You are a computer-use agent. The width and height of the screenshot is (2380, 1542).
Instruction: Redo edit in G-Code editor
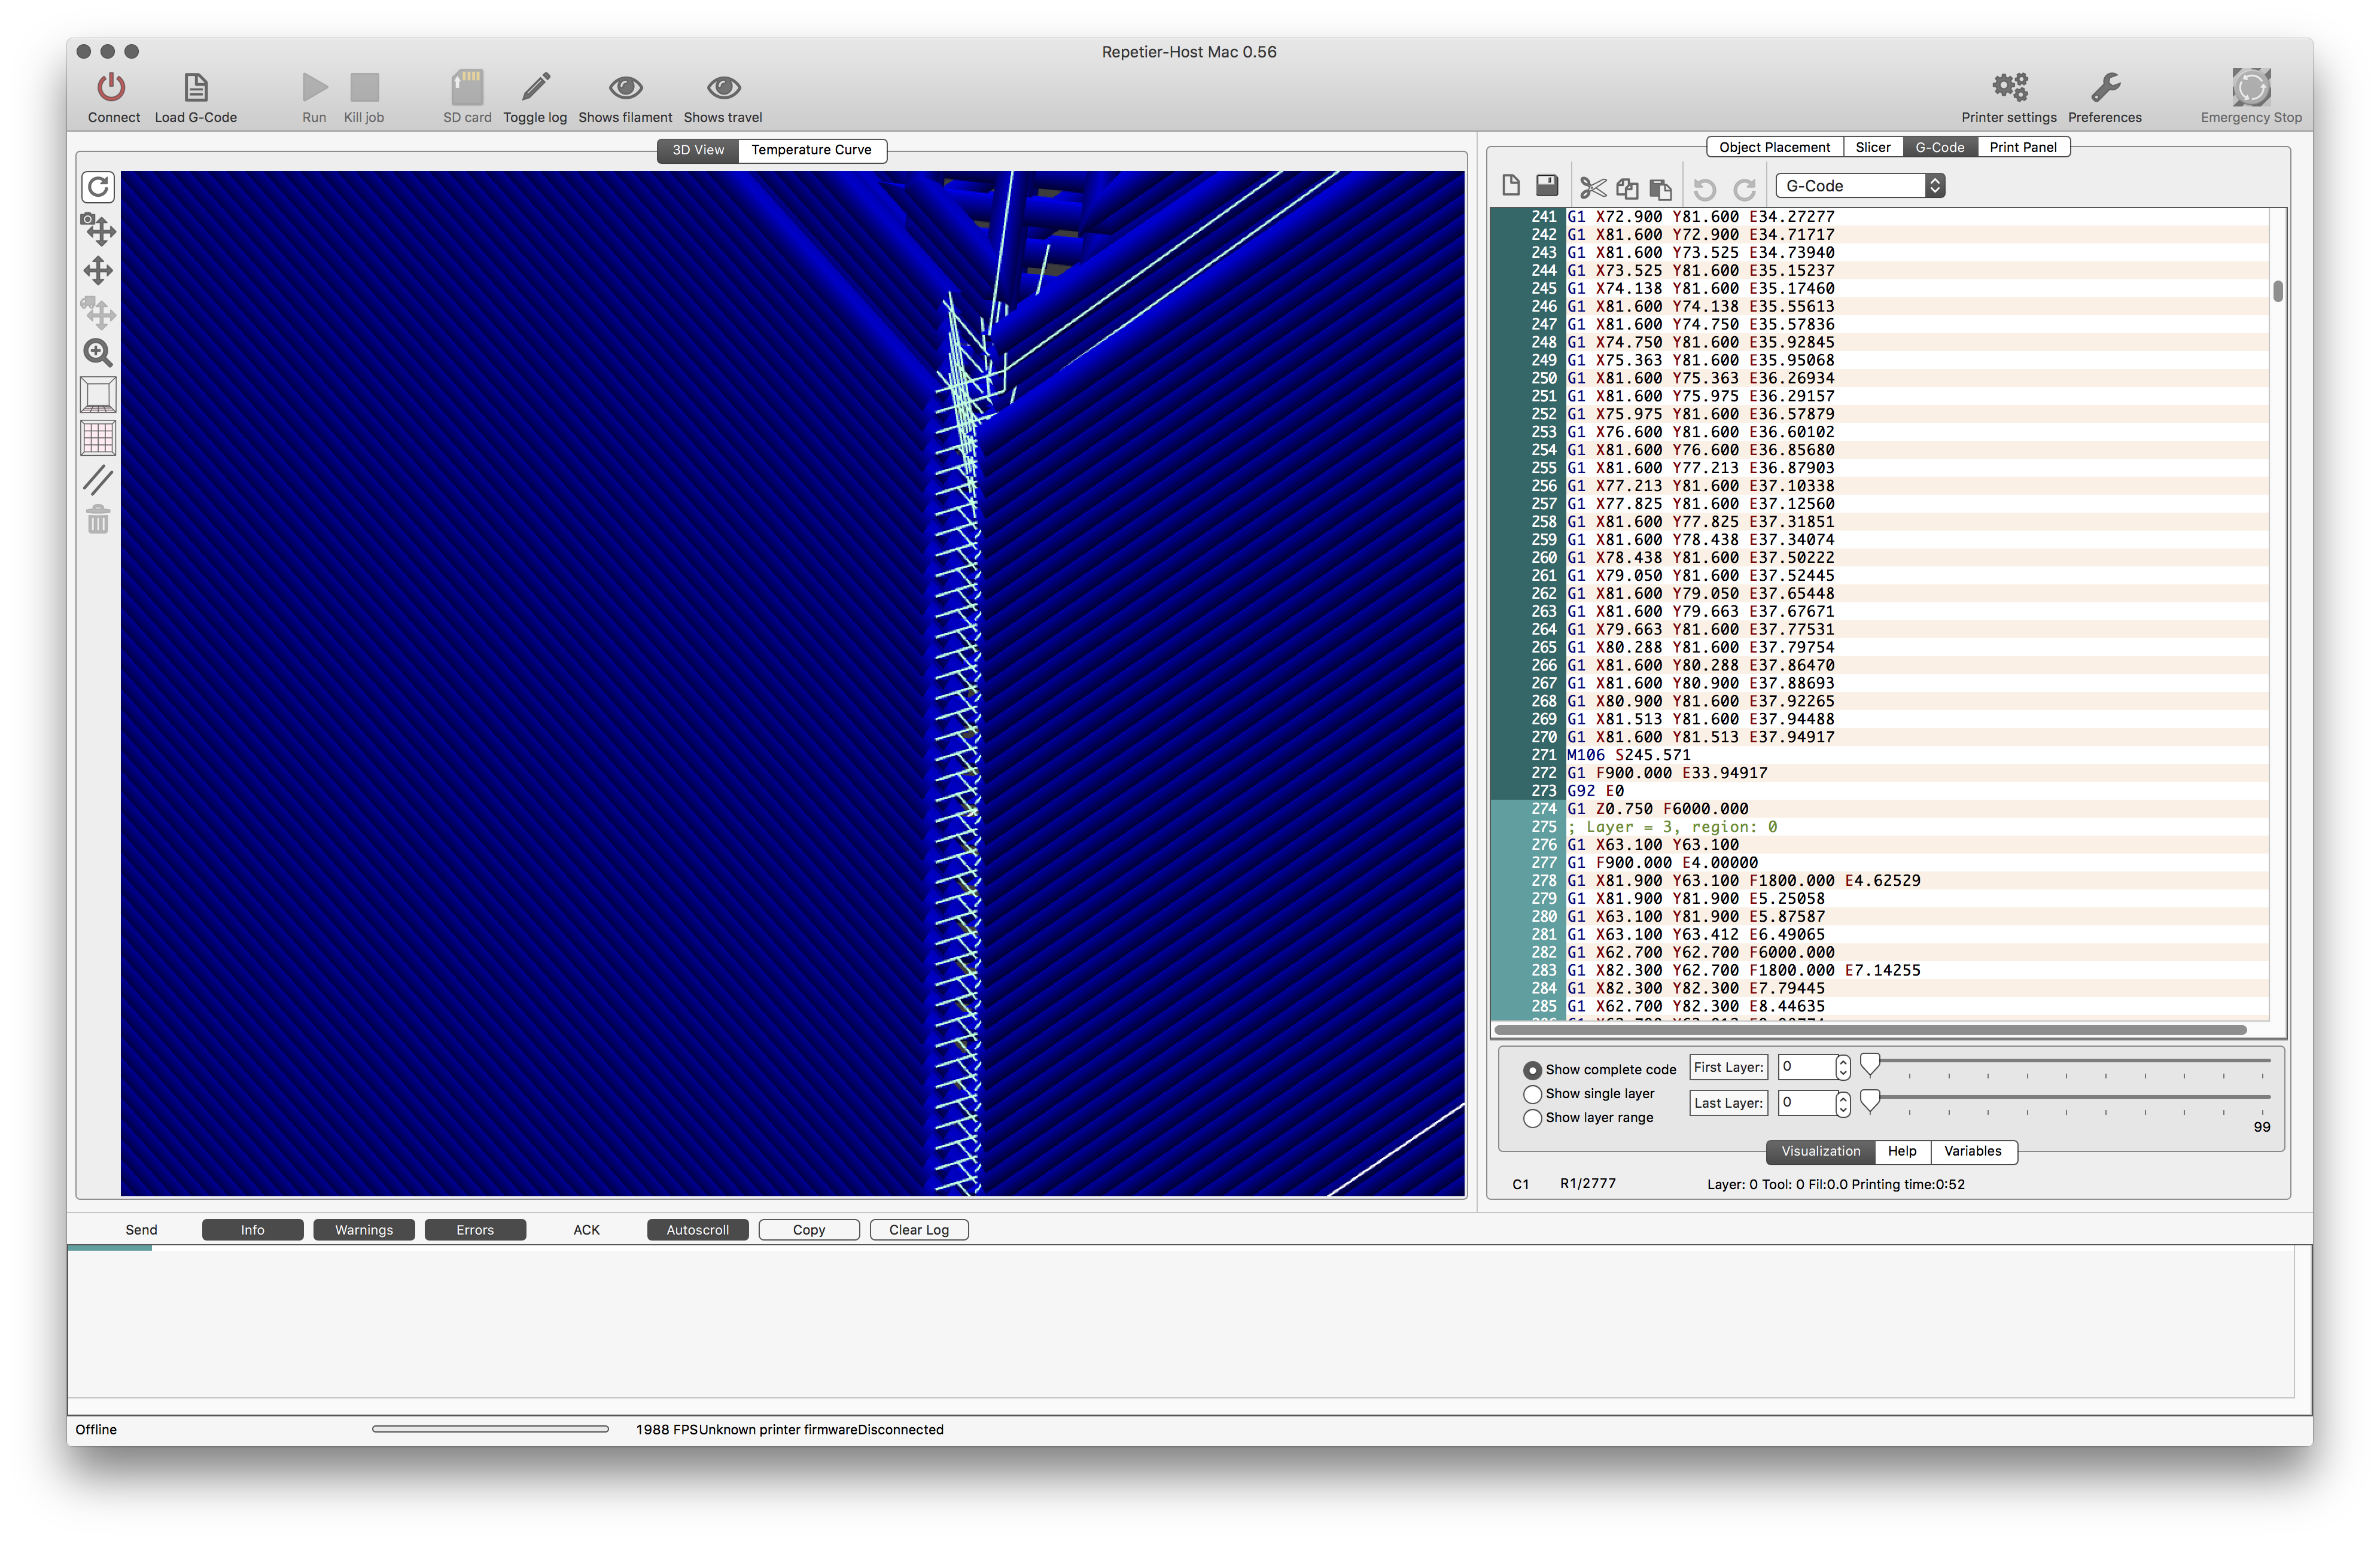point(1745,188)
